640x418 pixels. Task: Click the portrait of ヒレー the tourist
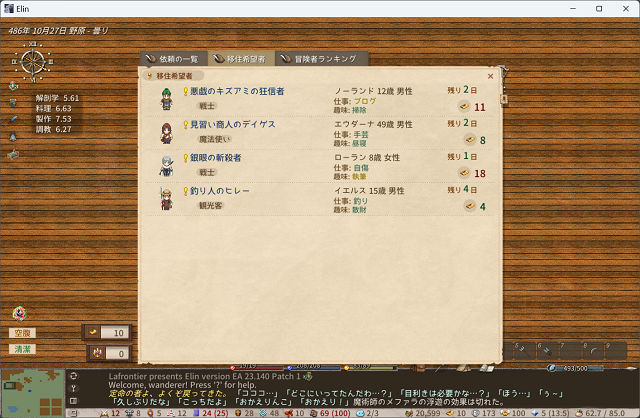167,199
